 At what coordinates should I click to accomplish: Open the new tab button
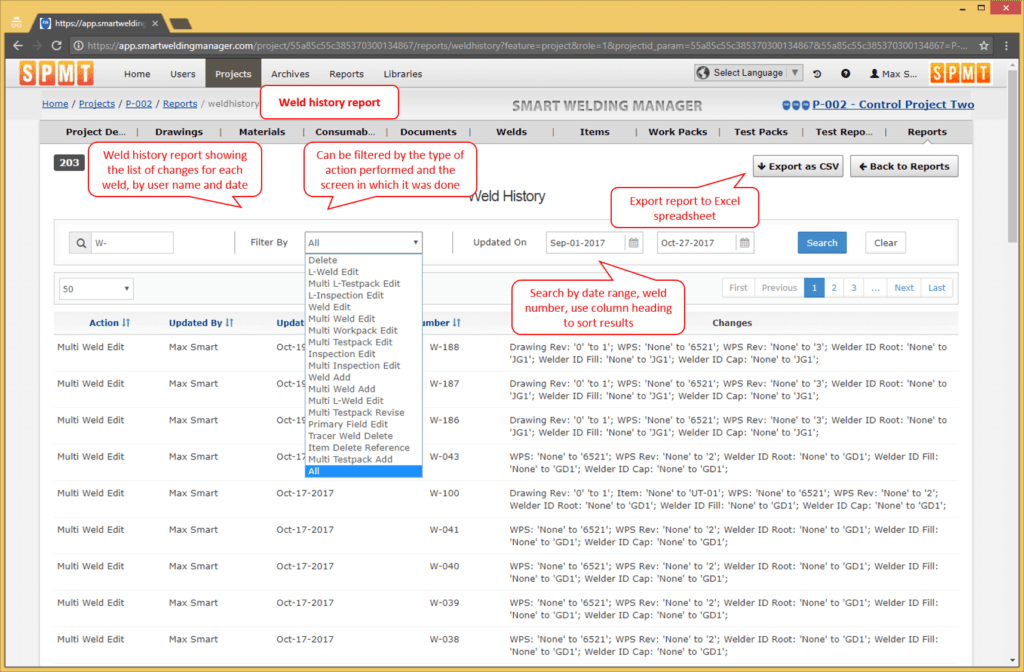(x=180, y=24)
